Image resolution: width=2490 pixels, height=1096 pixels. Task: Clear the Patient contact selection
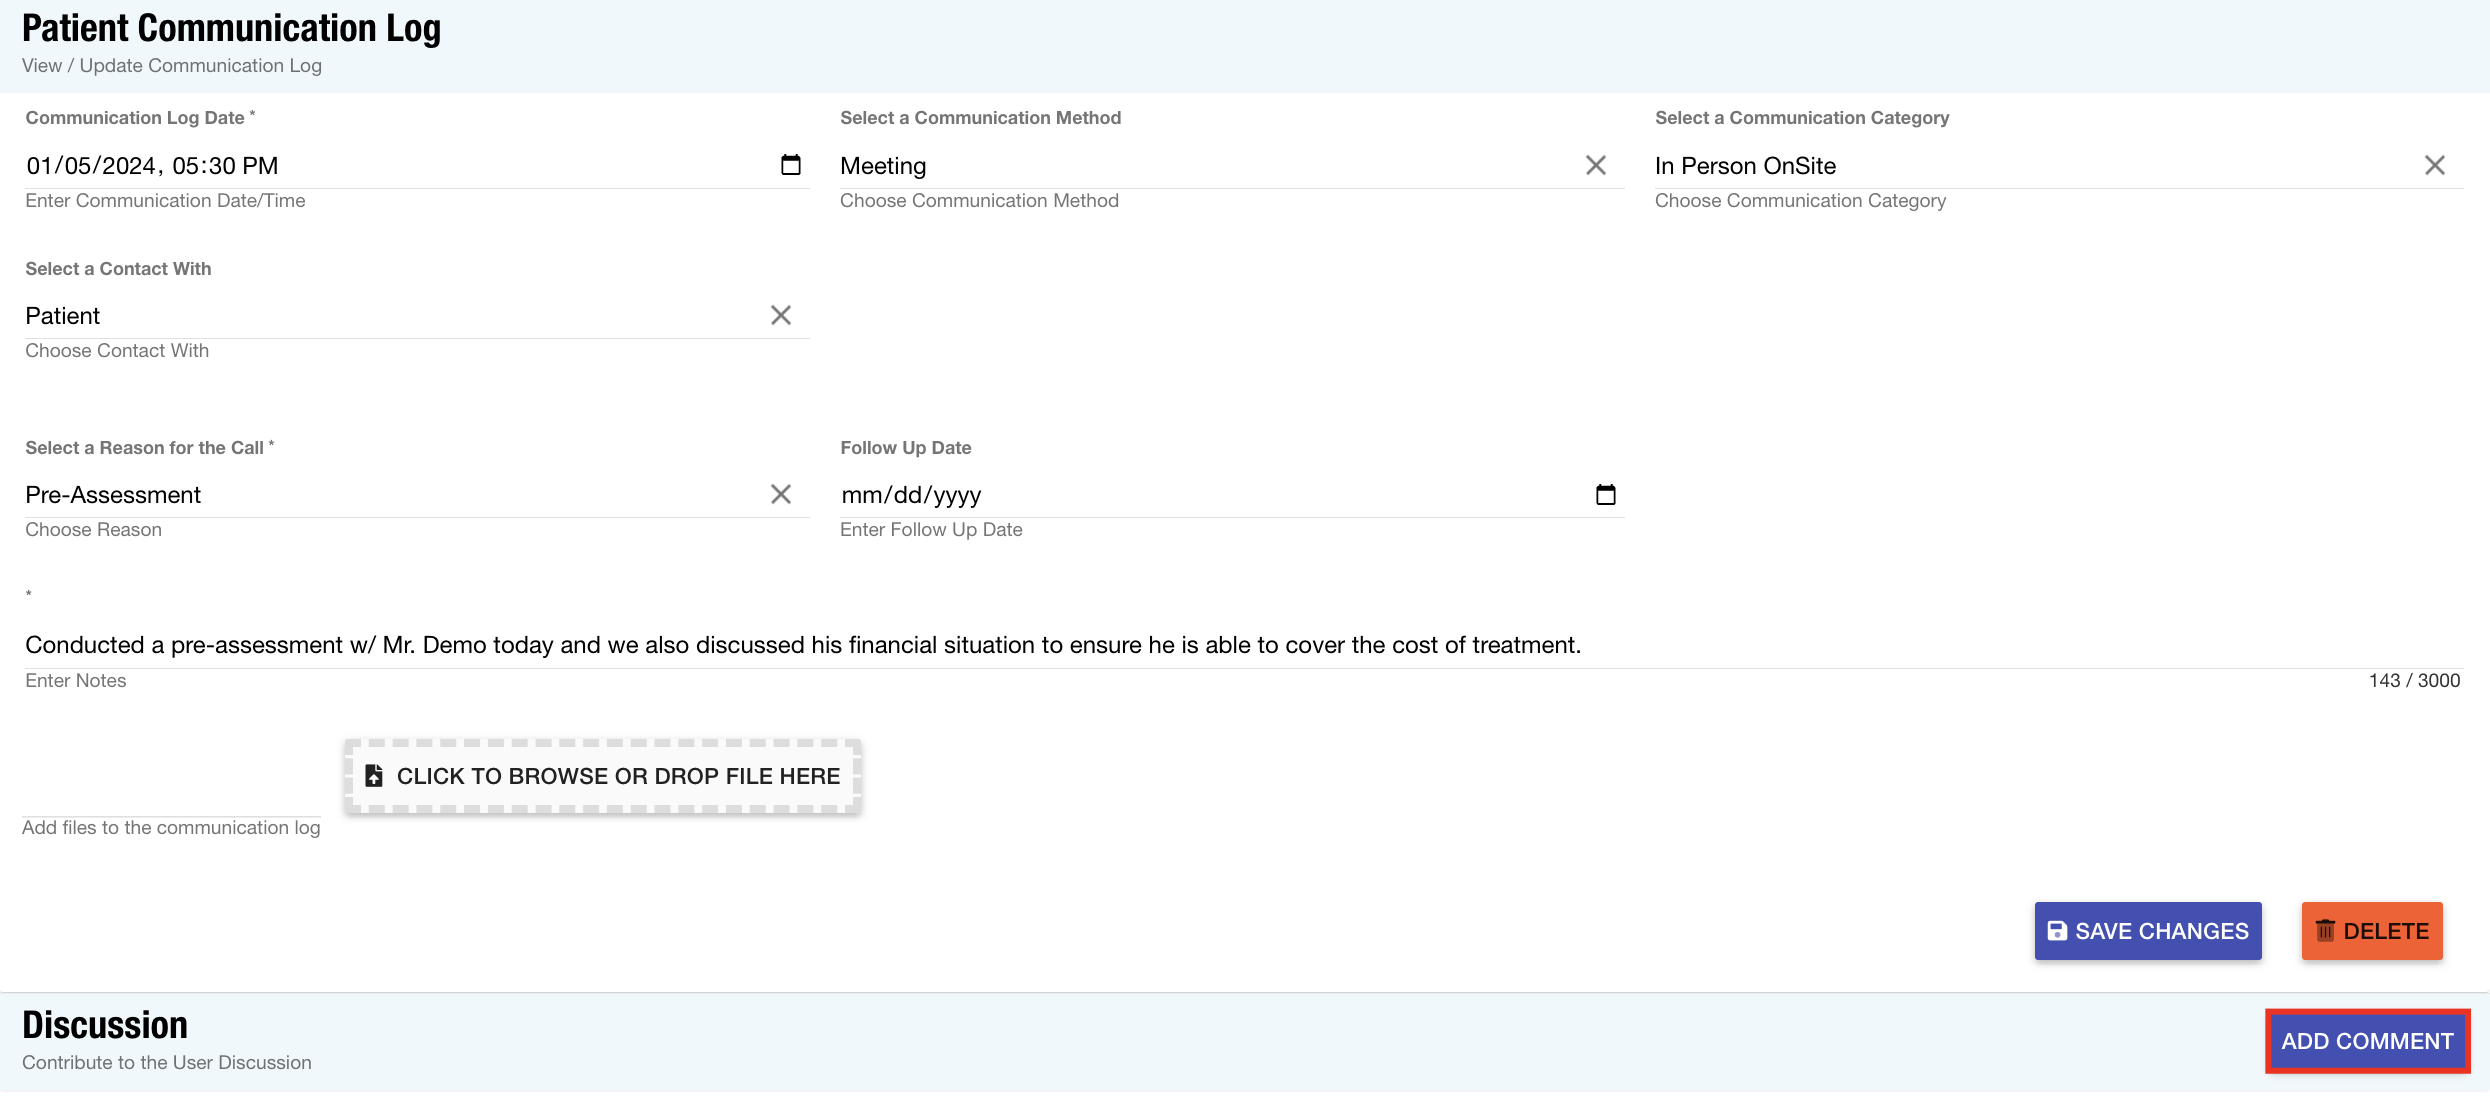pos(781,314)
